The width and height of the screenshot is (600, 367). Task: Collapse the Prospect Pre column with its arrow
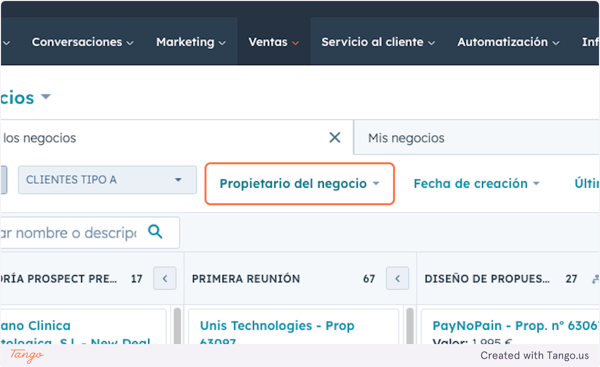(165, 278)
